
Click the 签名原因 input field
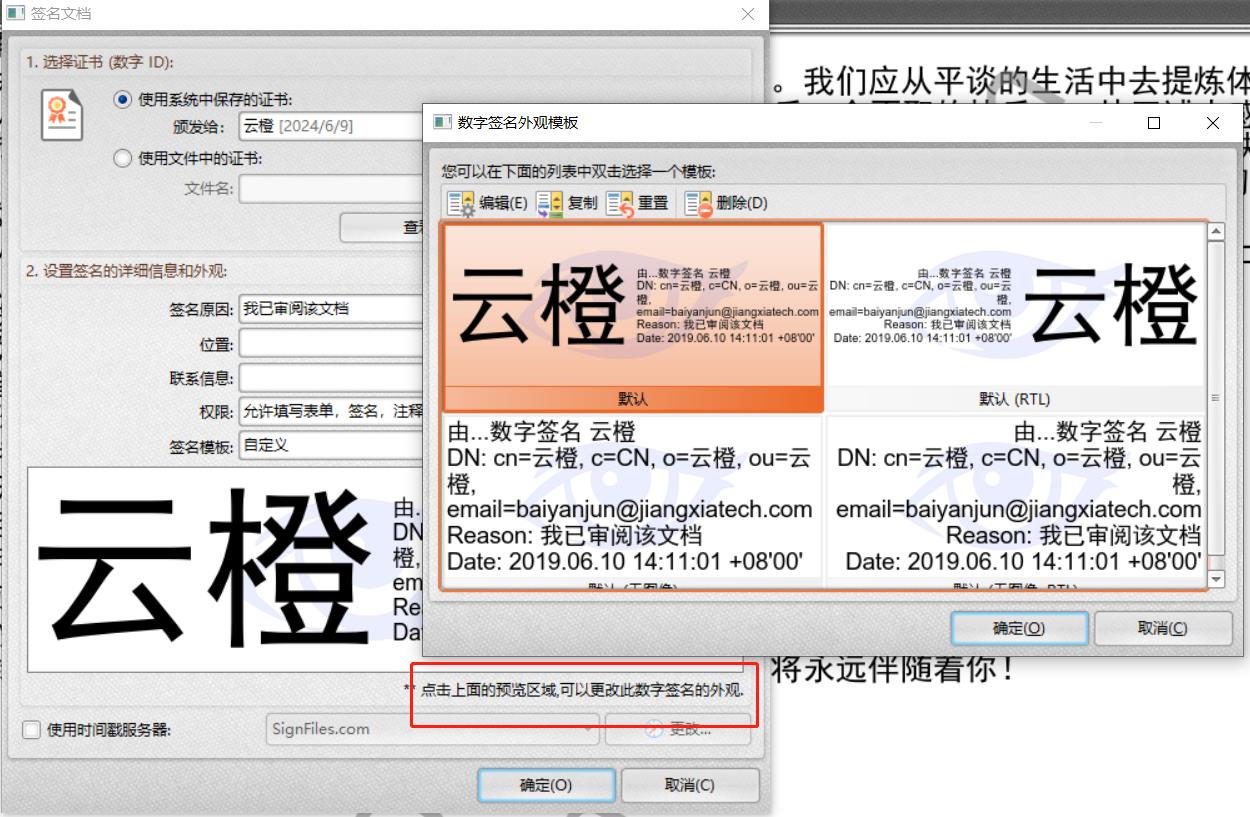pyautogui.click(x=330, y=310)
